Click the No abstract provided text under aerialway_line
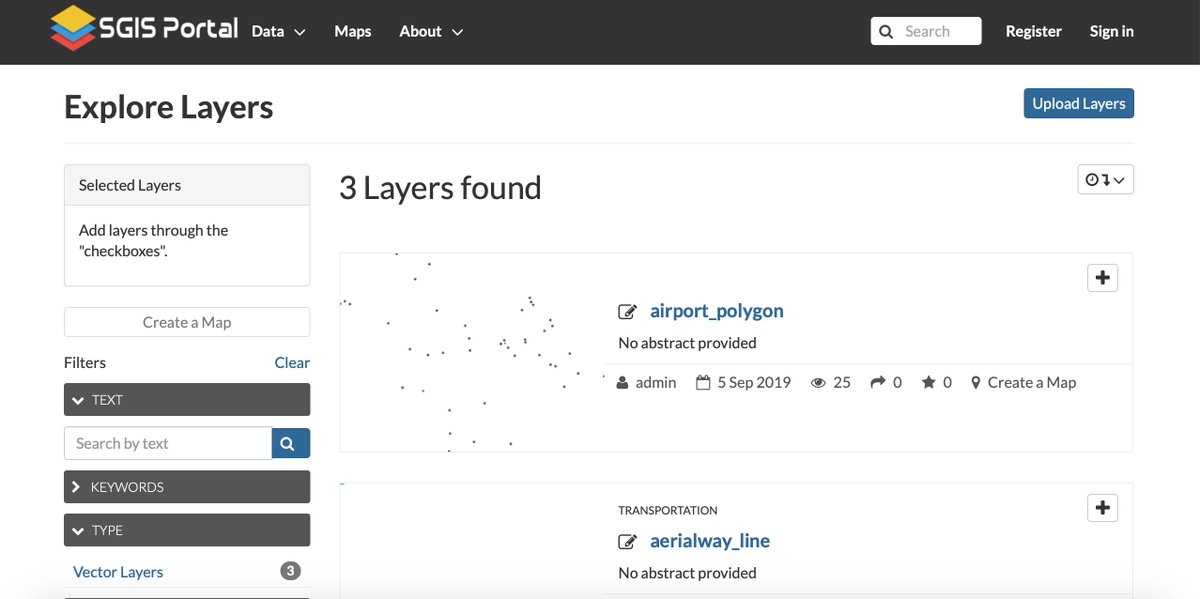Viewport: 1200px width, 599px height. [x=687, y=573]
